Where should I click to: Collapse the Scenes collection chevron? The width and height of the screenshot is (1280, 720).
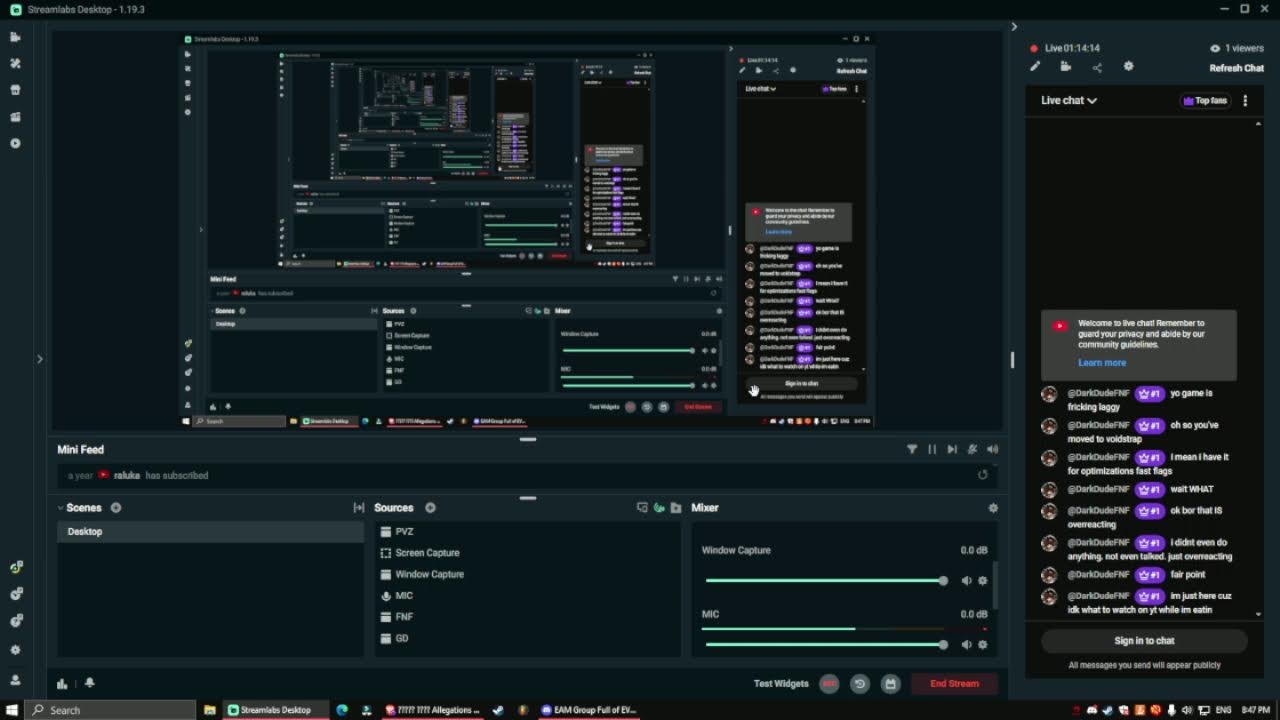pyautogui.click(x=60, y=508)
